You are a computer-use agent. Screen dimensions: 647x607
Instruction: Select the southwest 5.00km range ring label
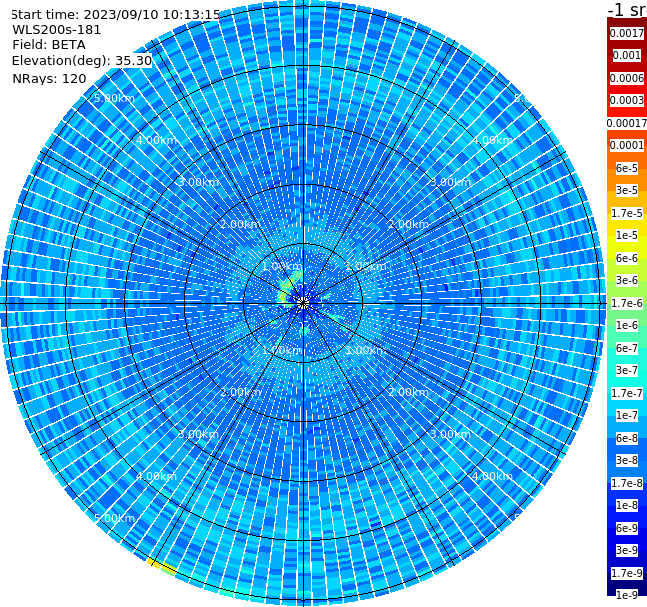(x=114, y=518)
